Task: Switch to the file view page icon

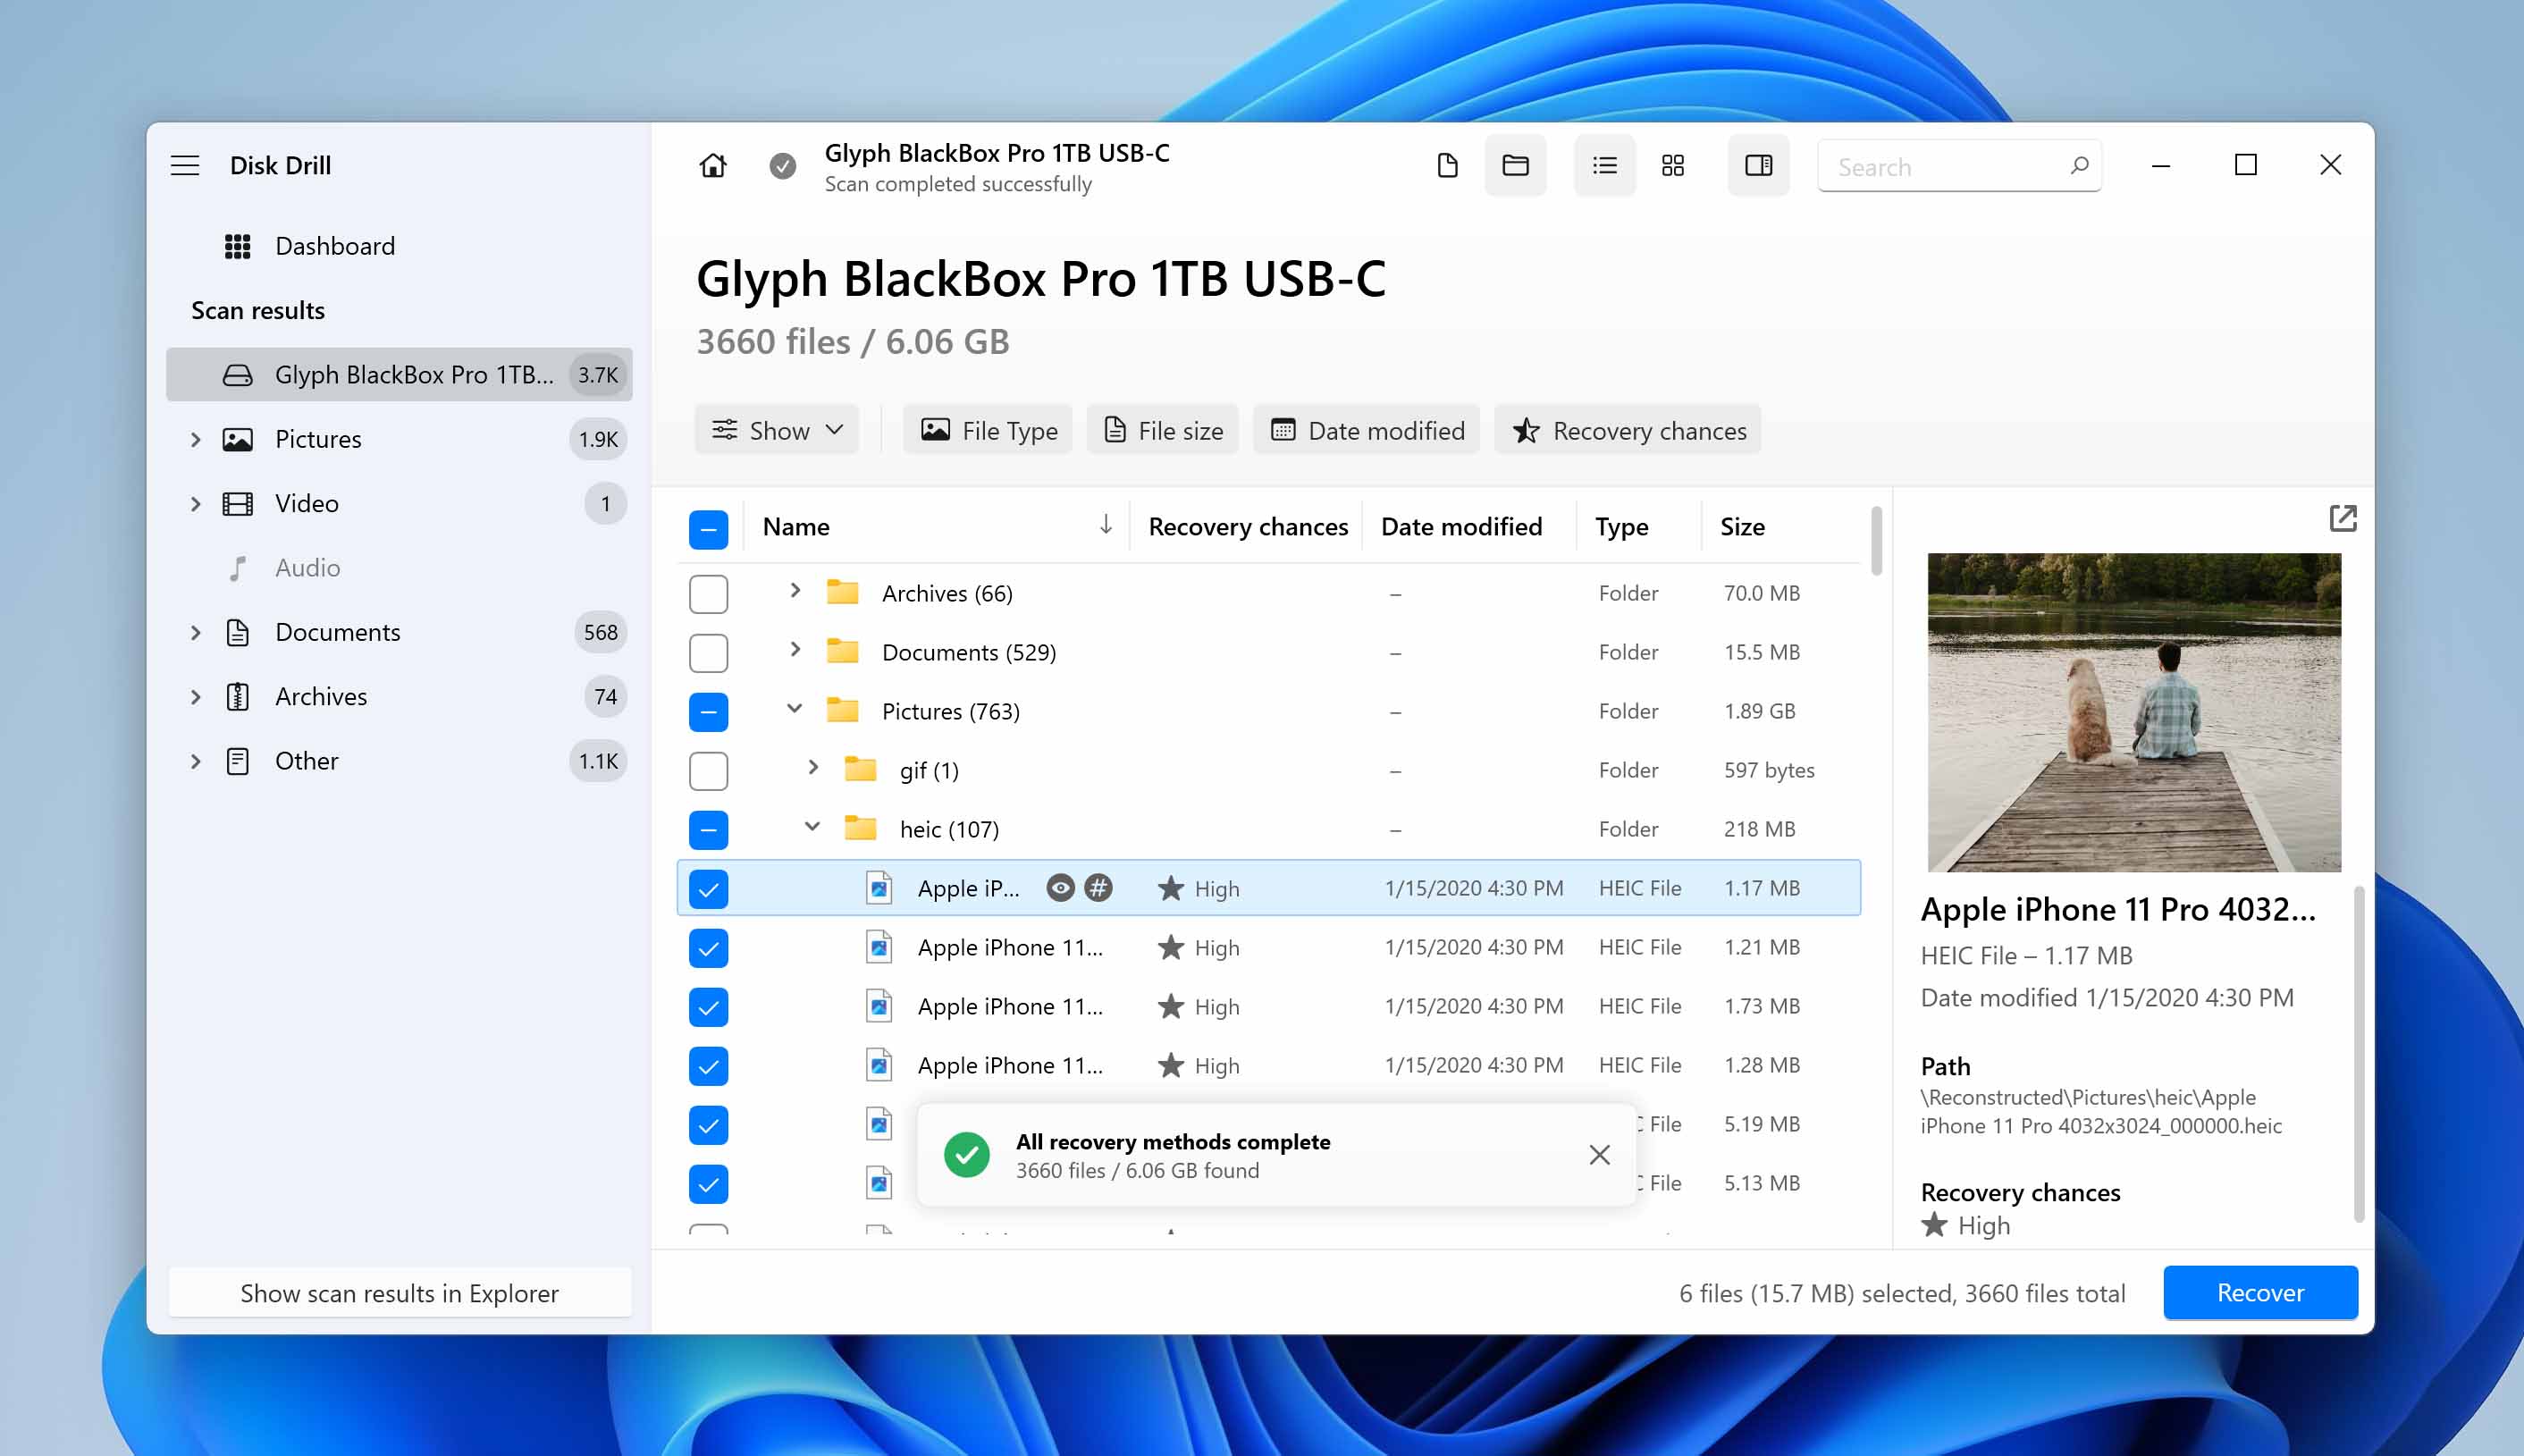Action: [x=1447, y=165]
